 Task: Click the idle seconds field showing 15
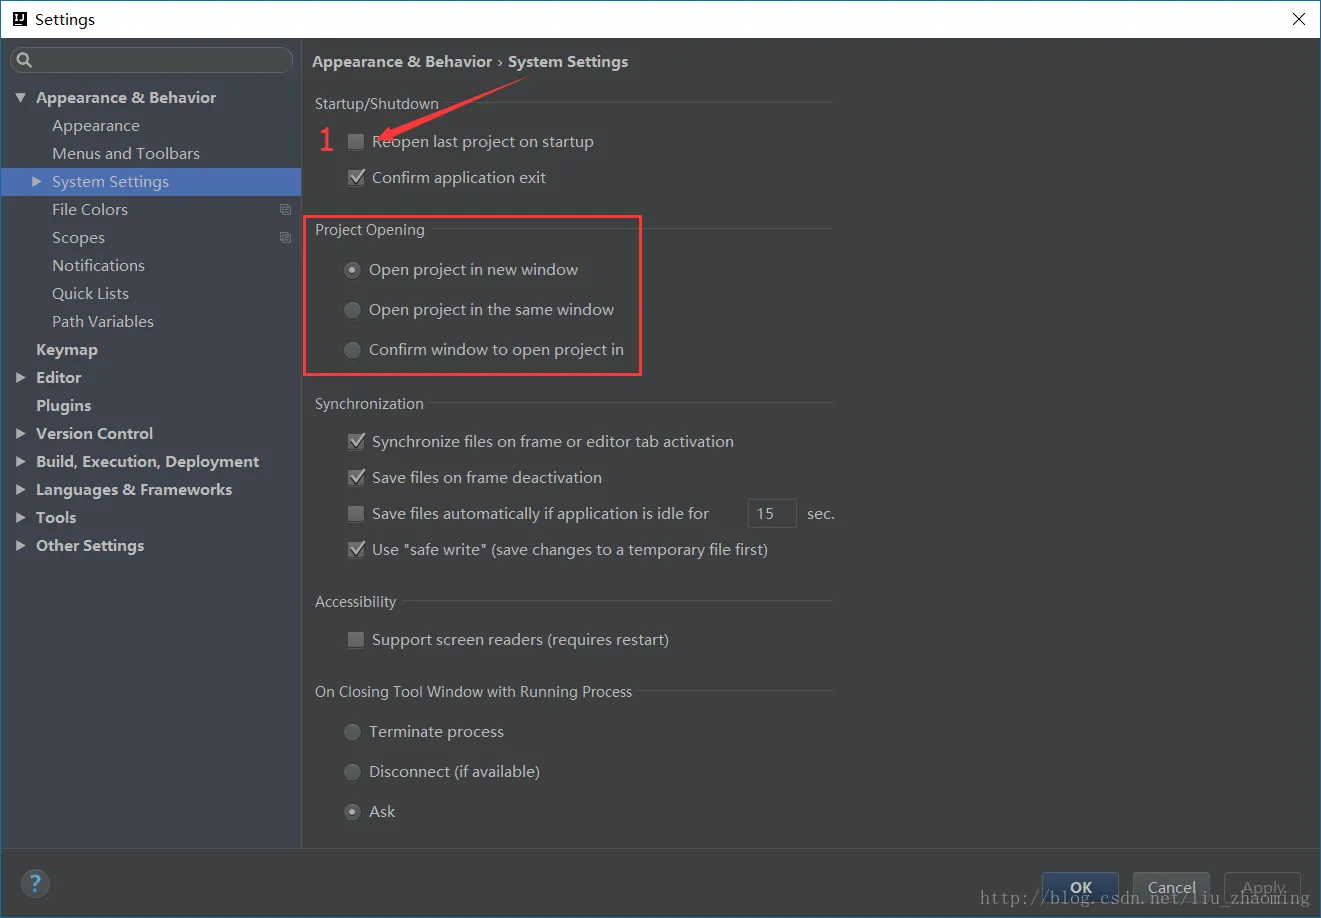(772, 514)
